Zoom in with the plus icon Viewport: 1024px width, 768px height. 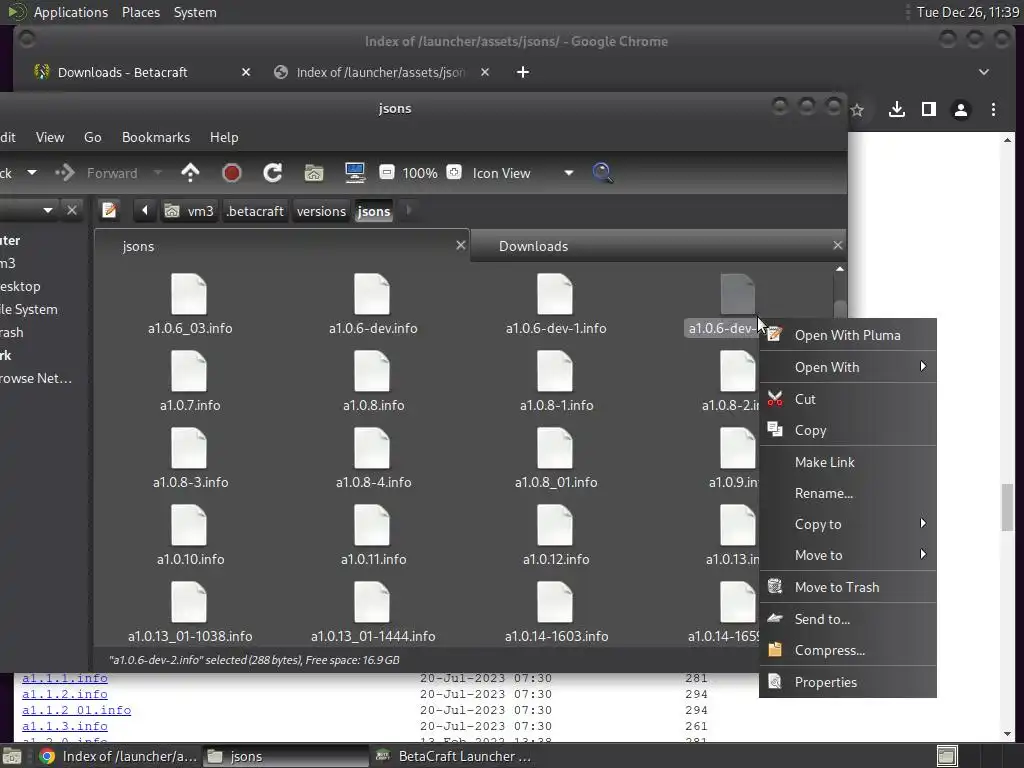(x=454, y=172)
